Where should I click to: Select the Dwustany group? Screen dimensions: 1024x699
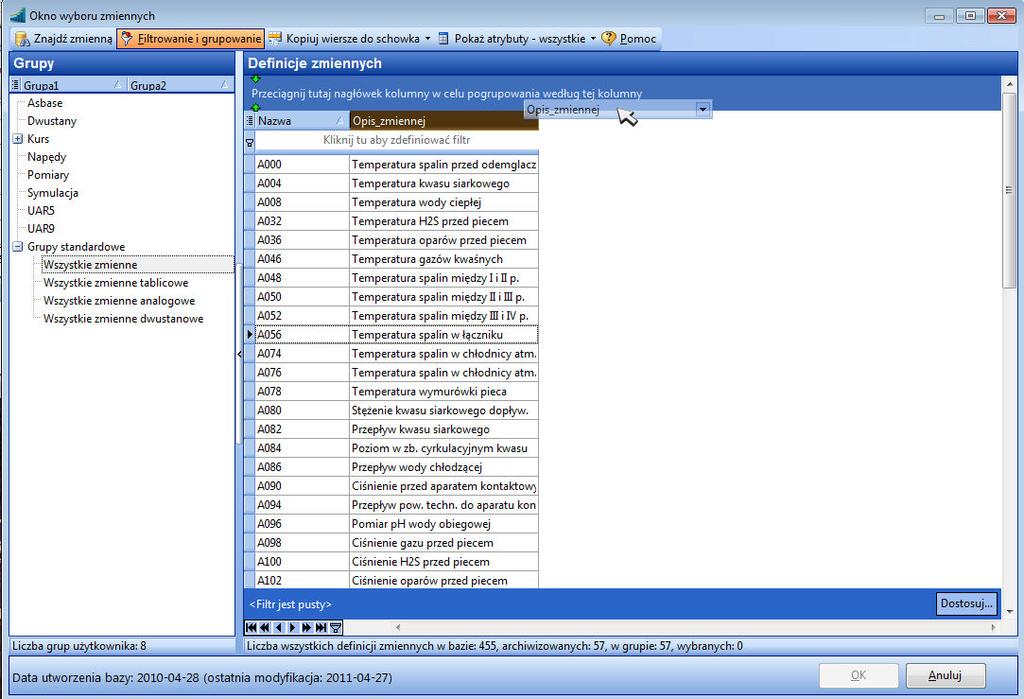pos(52,121)
